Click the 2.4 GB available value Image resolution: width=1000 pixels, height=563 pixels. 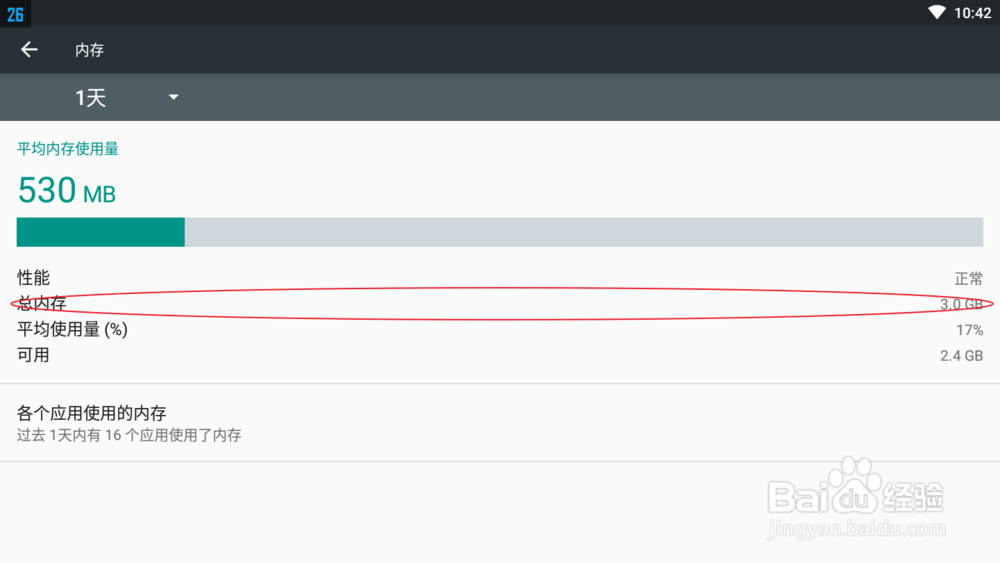[x=961, y=356]
